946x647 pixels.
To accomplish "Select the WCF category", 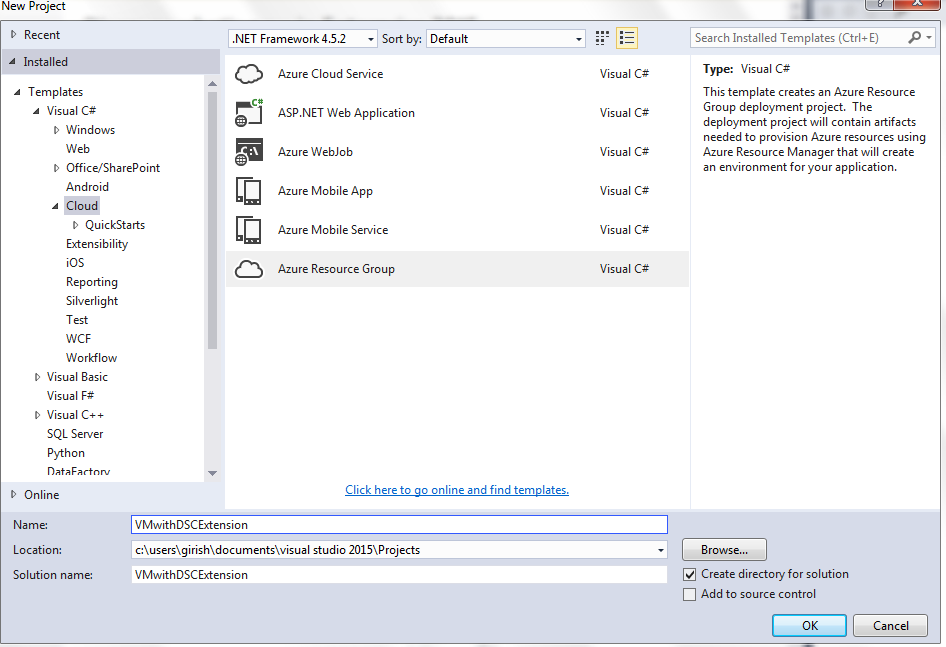I will pos(78,339).
